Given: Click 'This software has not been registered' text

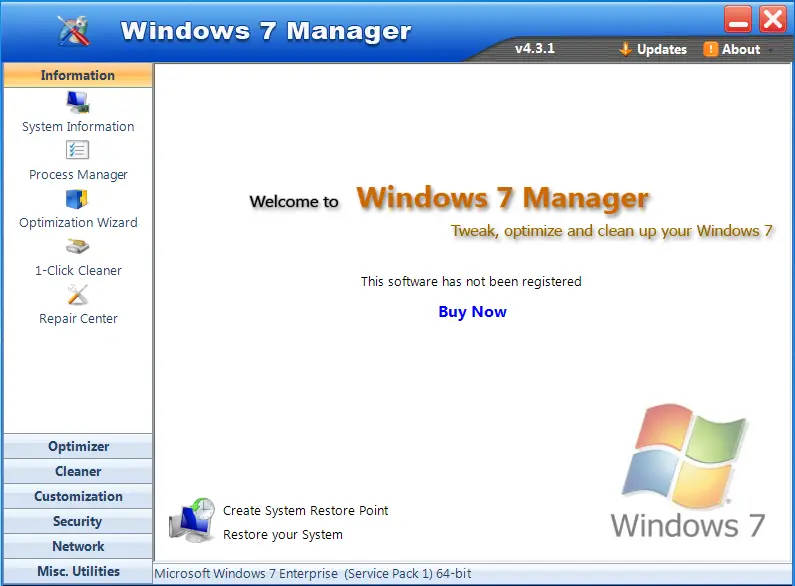Looking at the screenshot, I should (x=471, y=281).
